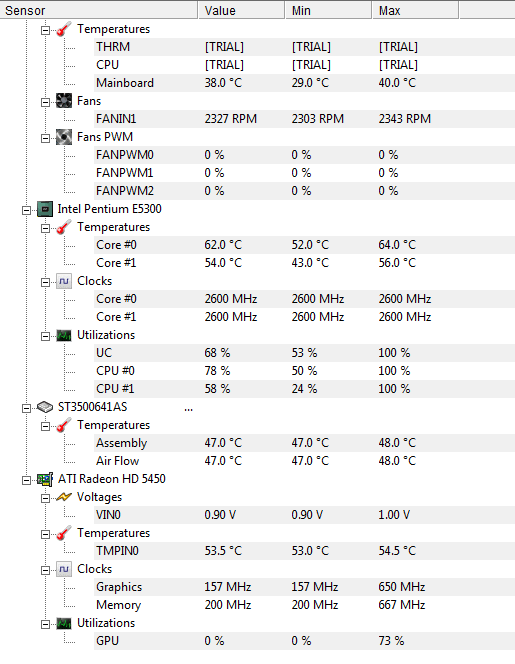Screen dimensions: 515x664
Task: Click the Max column header
Action: (x=415, y=10)
